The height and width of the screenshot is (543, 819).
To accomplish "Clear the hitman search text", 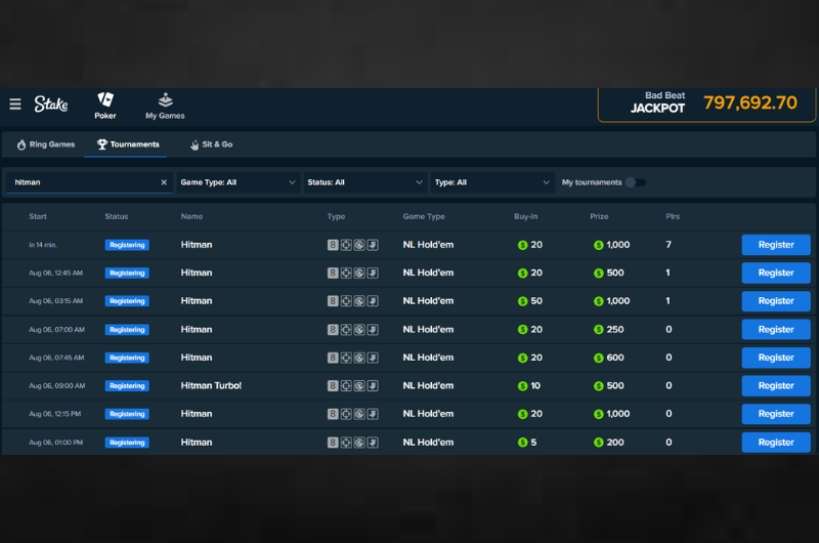I will point(163,182).
